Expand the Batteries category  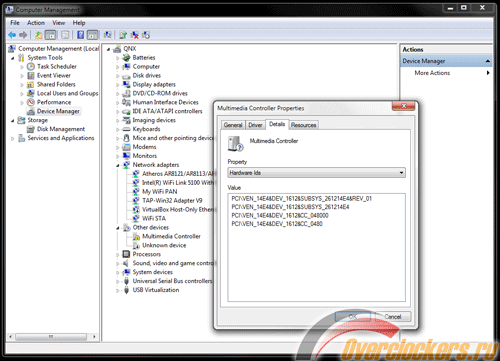[x=117, y=58]
